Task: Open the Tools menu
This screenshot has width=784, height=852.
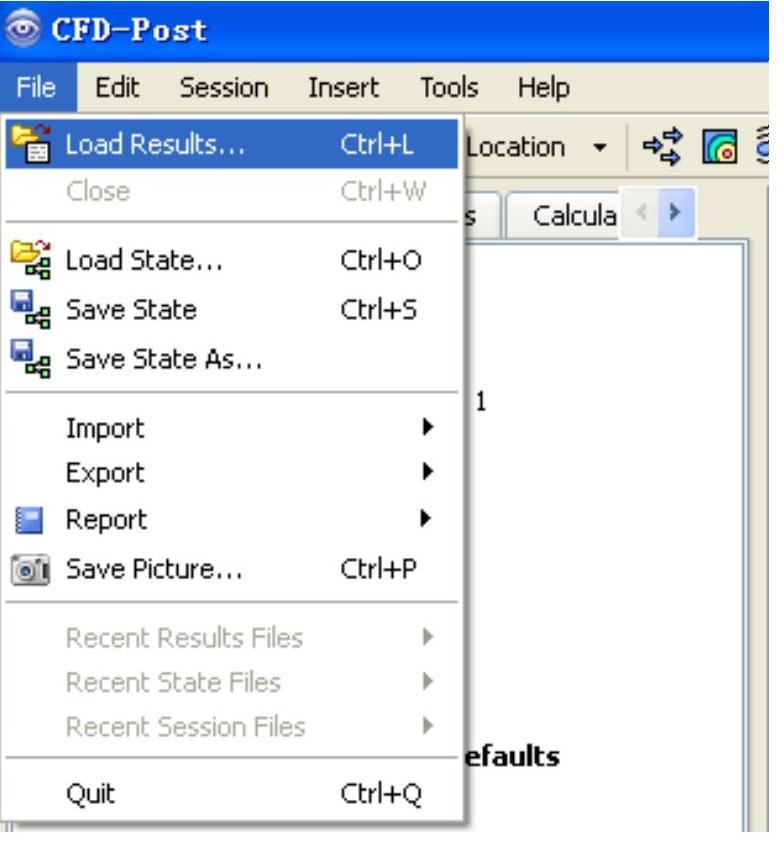Action: tap(450, 88)
